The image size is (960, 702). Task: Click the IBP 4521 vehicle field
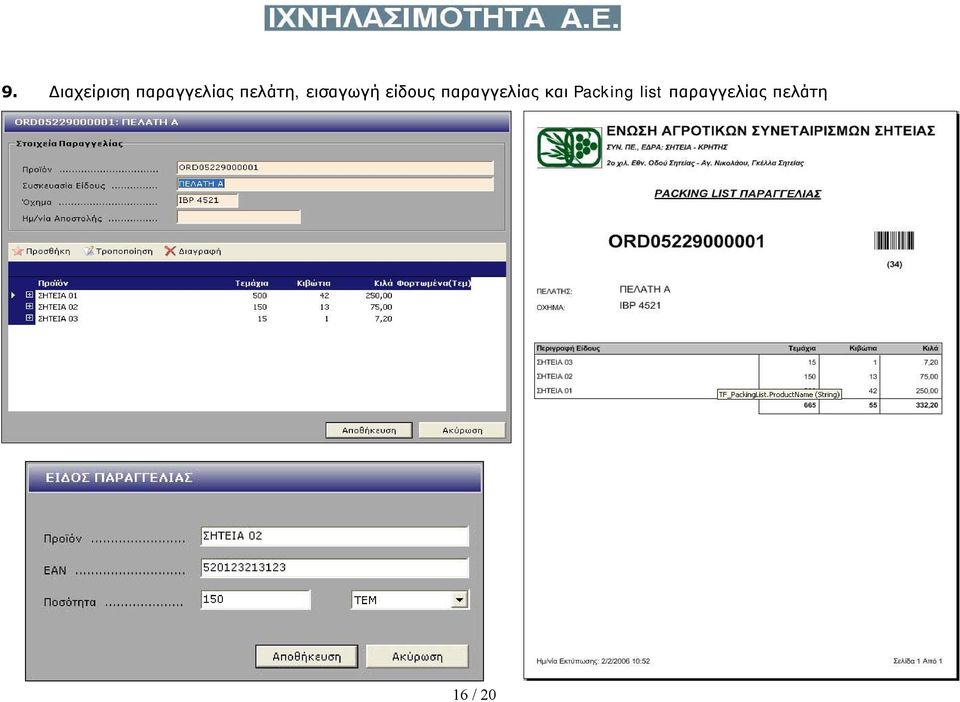click(208, 200)
